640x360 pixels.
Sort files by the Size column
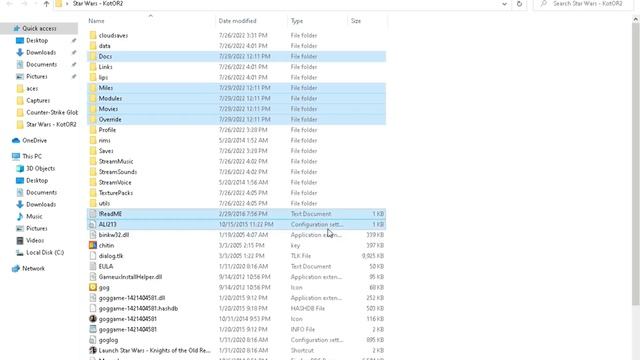(356, 21)
